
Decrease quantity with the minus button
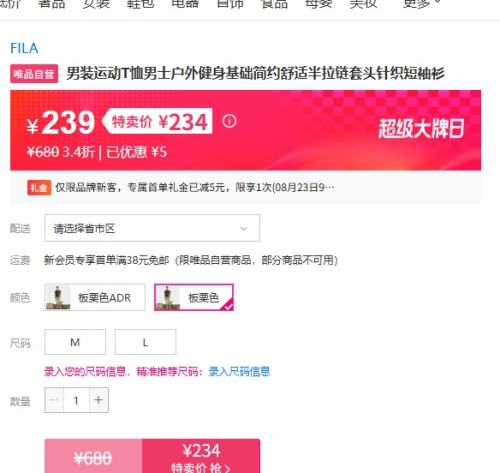tap(54, 400)
